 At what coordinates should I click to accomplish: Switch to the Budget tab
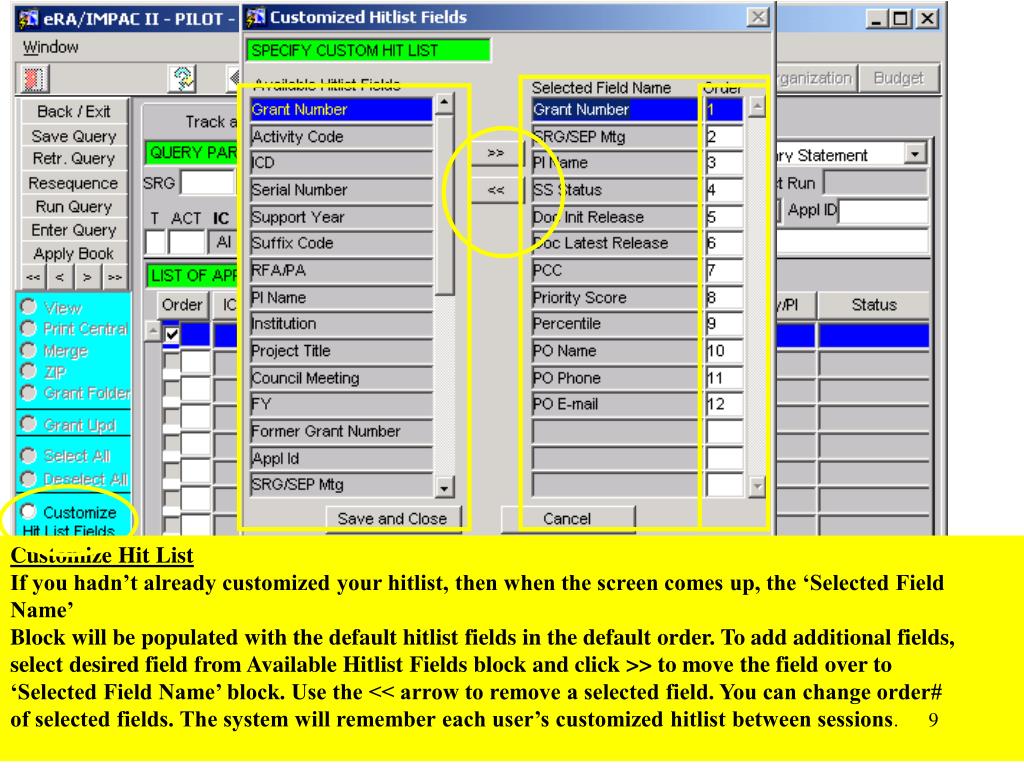coord(899,78)
